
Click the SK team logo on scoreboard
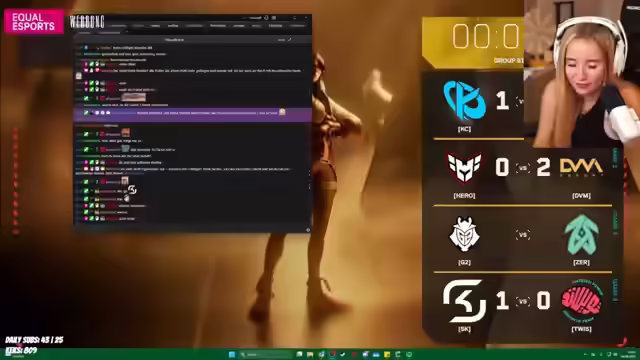coord(464,301)
